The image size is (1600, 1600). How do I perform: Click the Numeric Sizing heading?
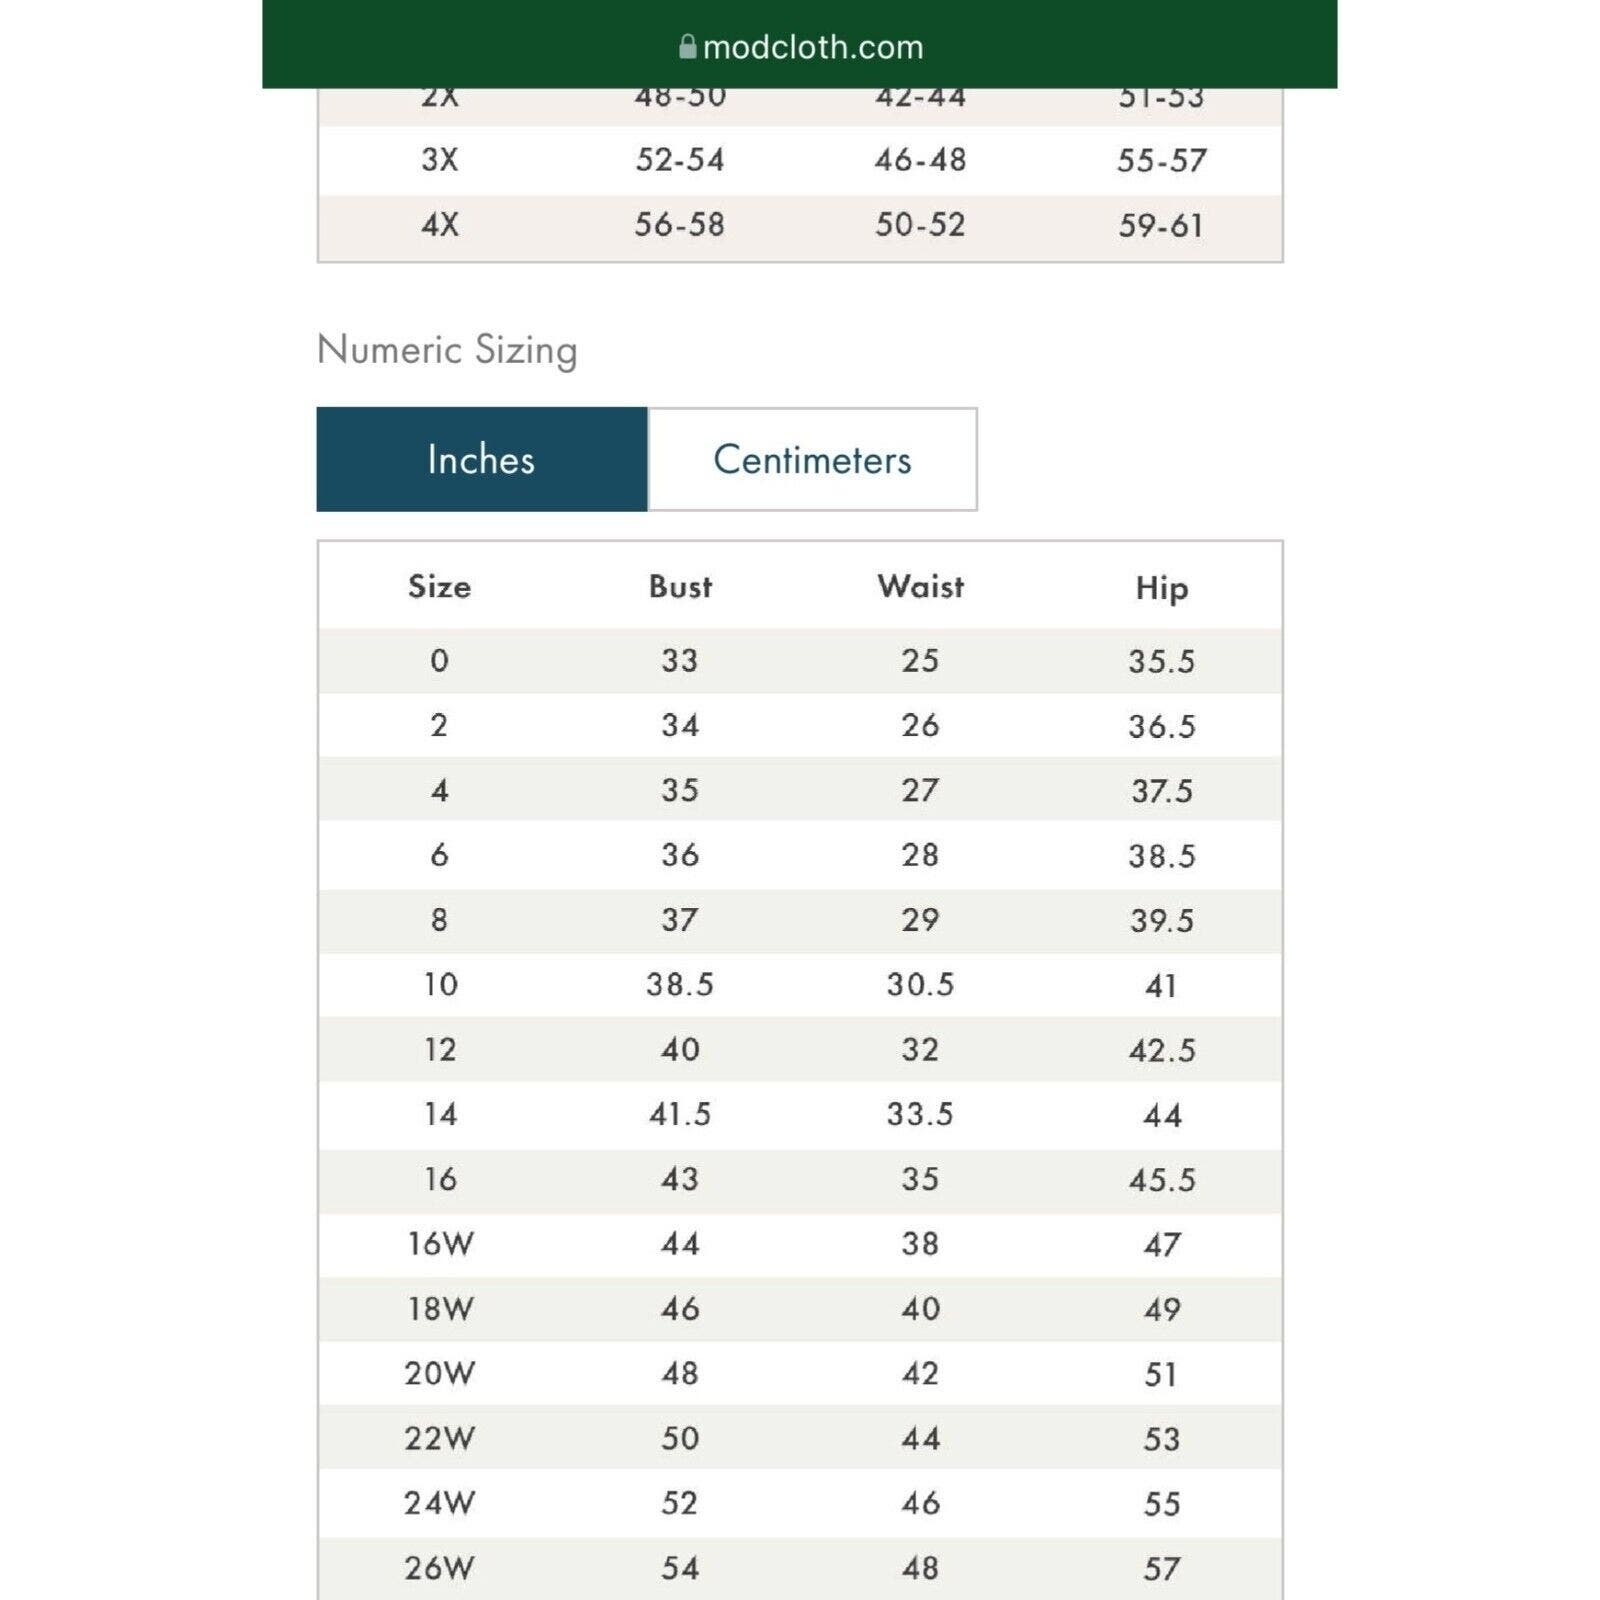447,350
